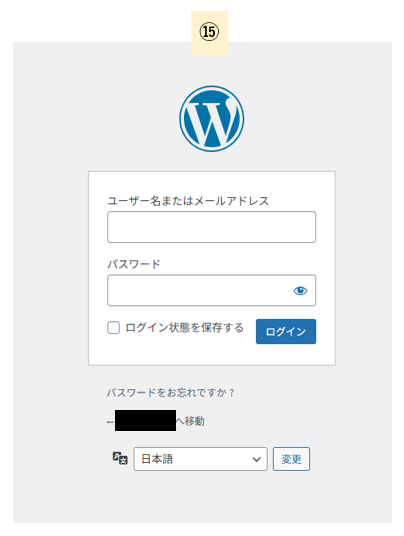
Task: Focus the パスワード input field
Action: pyautogui.click(x=212, y=290)
